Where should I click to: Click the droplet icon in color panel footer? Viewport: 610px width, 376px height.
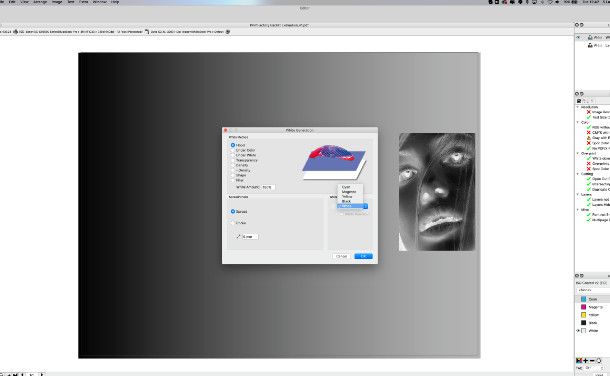[x=599, y=361]
